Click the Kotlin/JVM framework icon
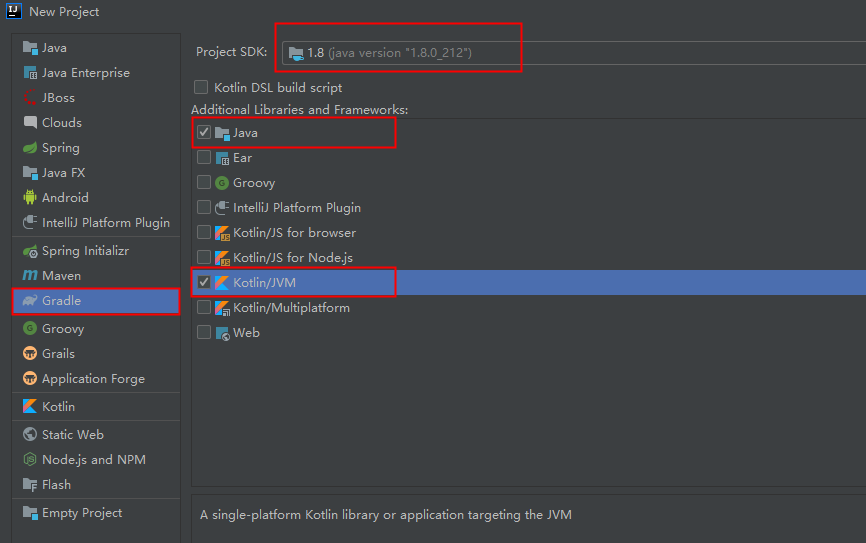The height and width of the screenshot is (543, 866). tap(222, 282)
